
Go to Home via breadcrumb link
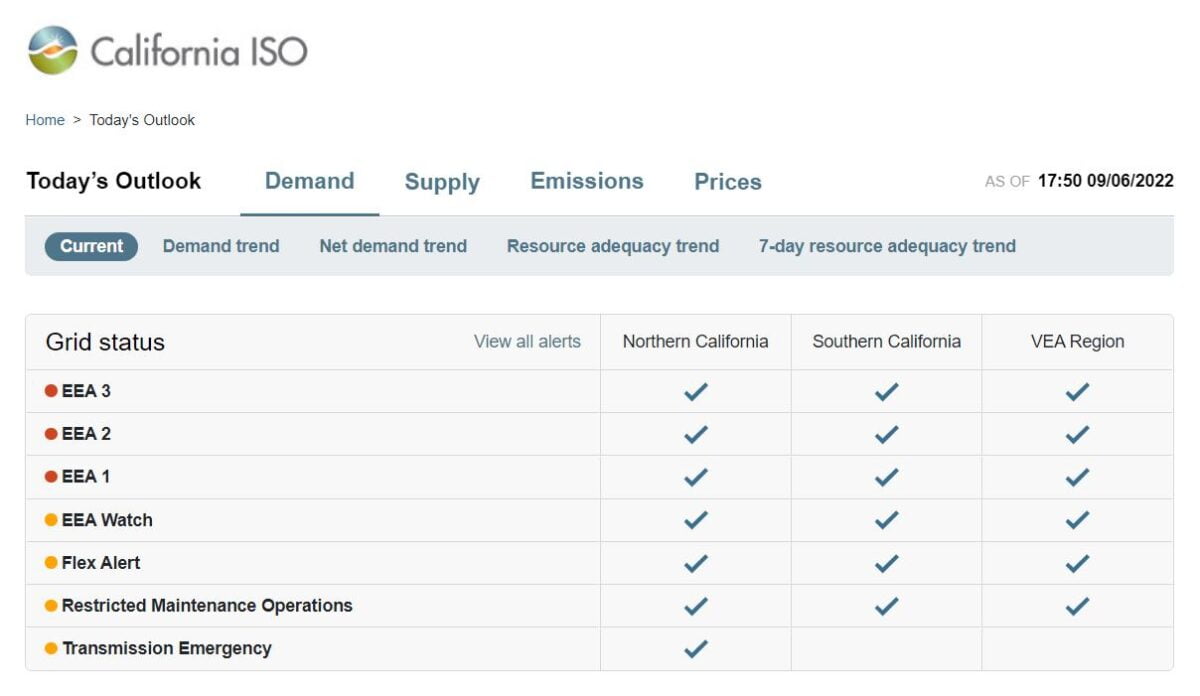45,120
